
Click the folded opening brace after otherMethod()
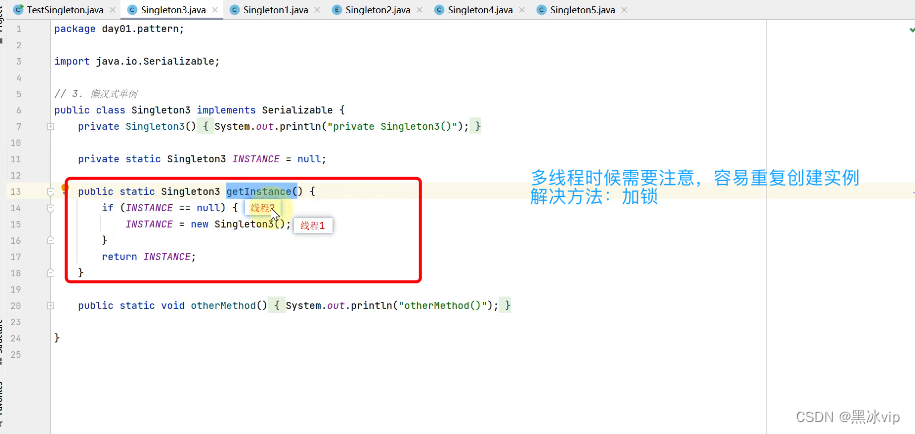[277, 305]
